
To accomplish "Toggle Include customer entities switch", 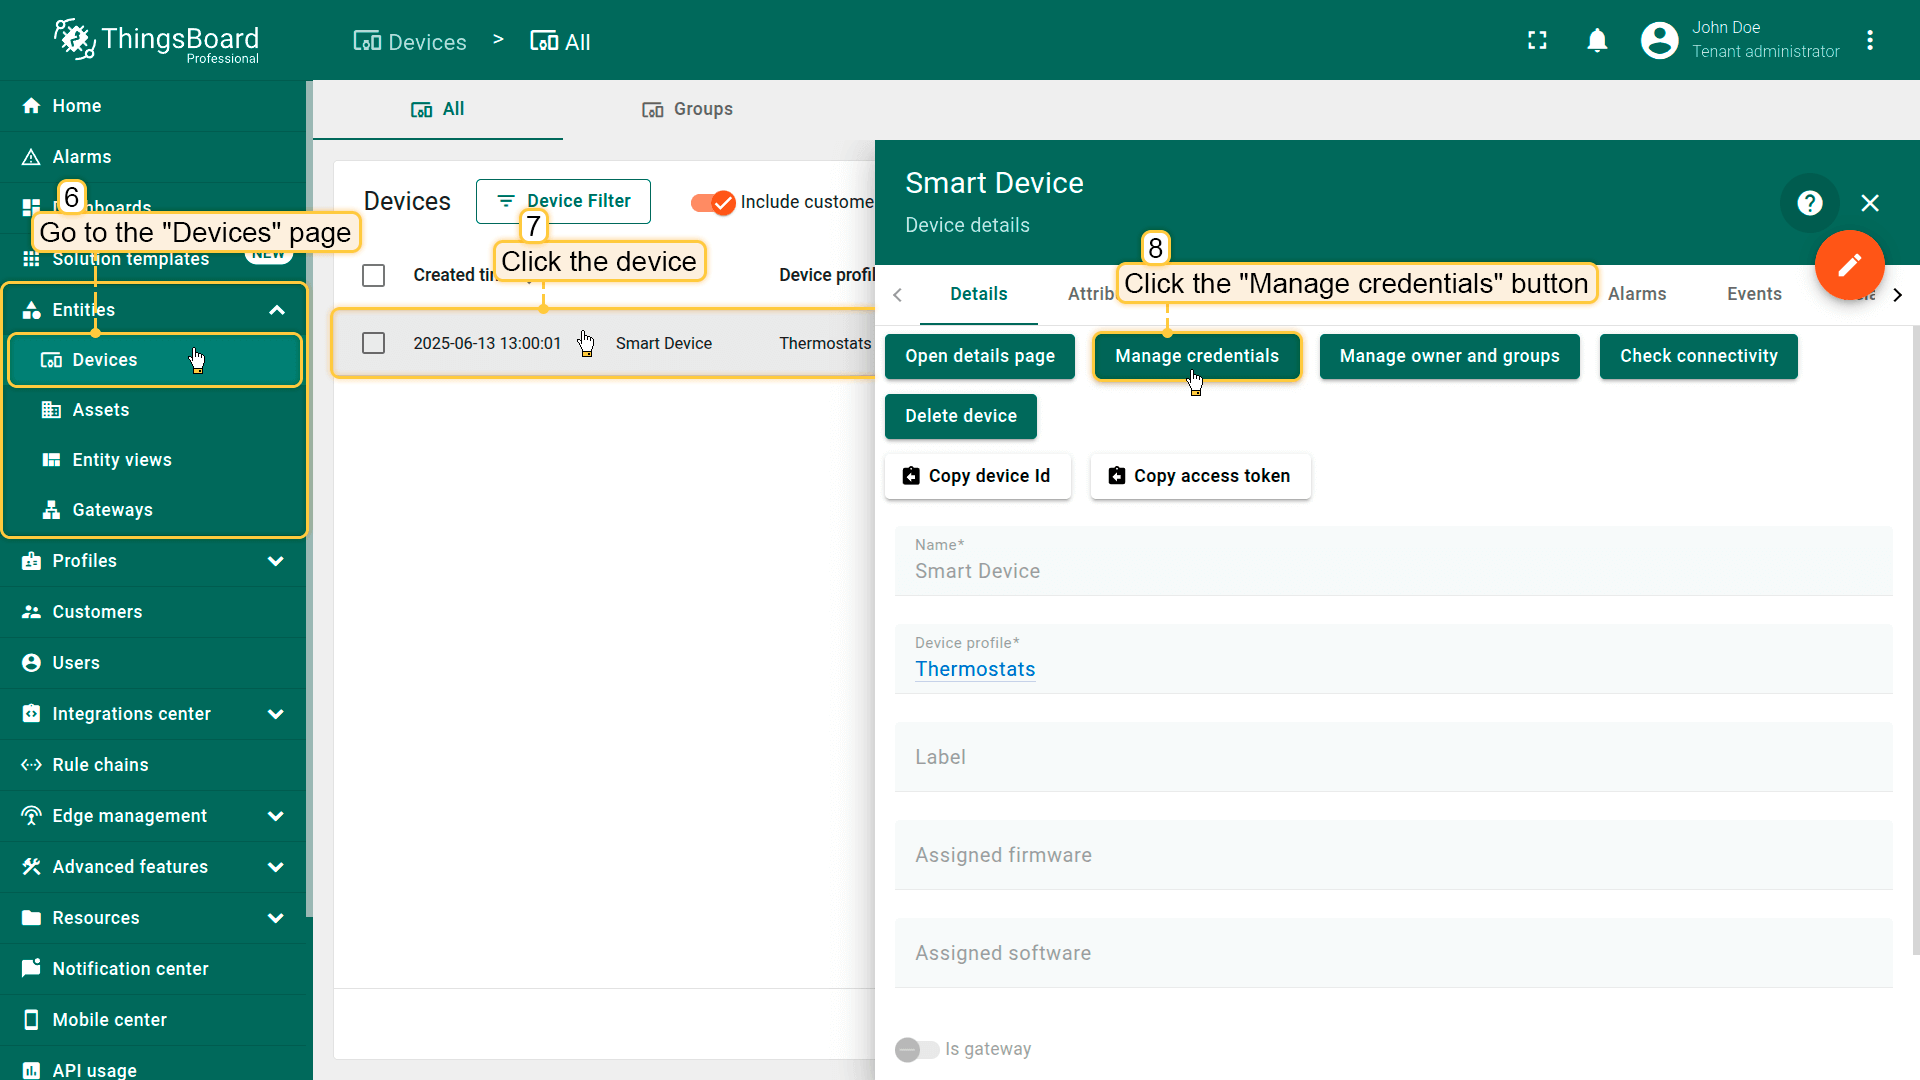I will pos(713,202).
